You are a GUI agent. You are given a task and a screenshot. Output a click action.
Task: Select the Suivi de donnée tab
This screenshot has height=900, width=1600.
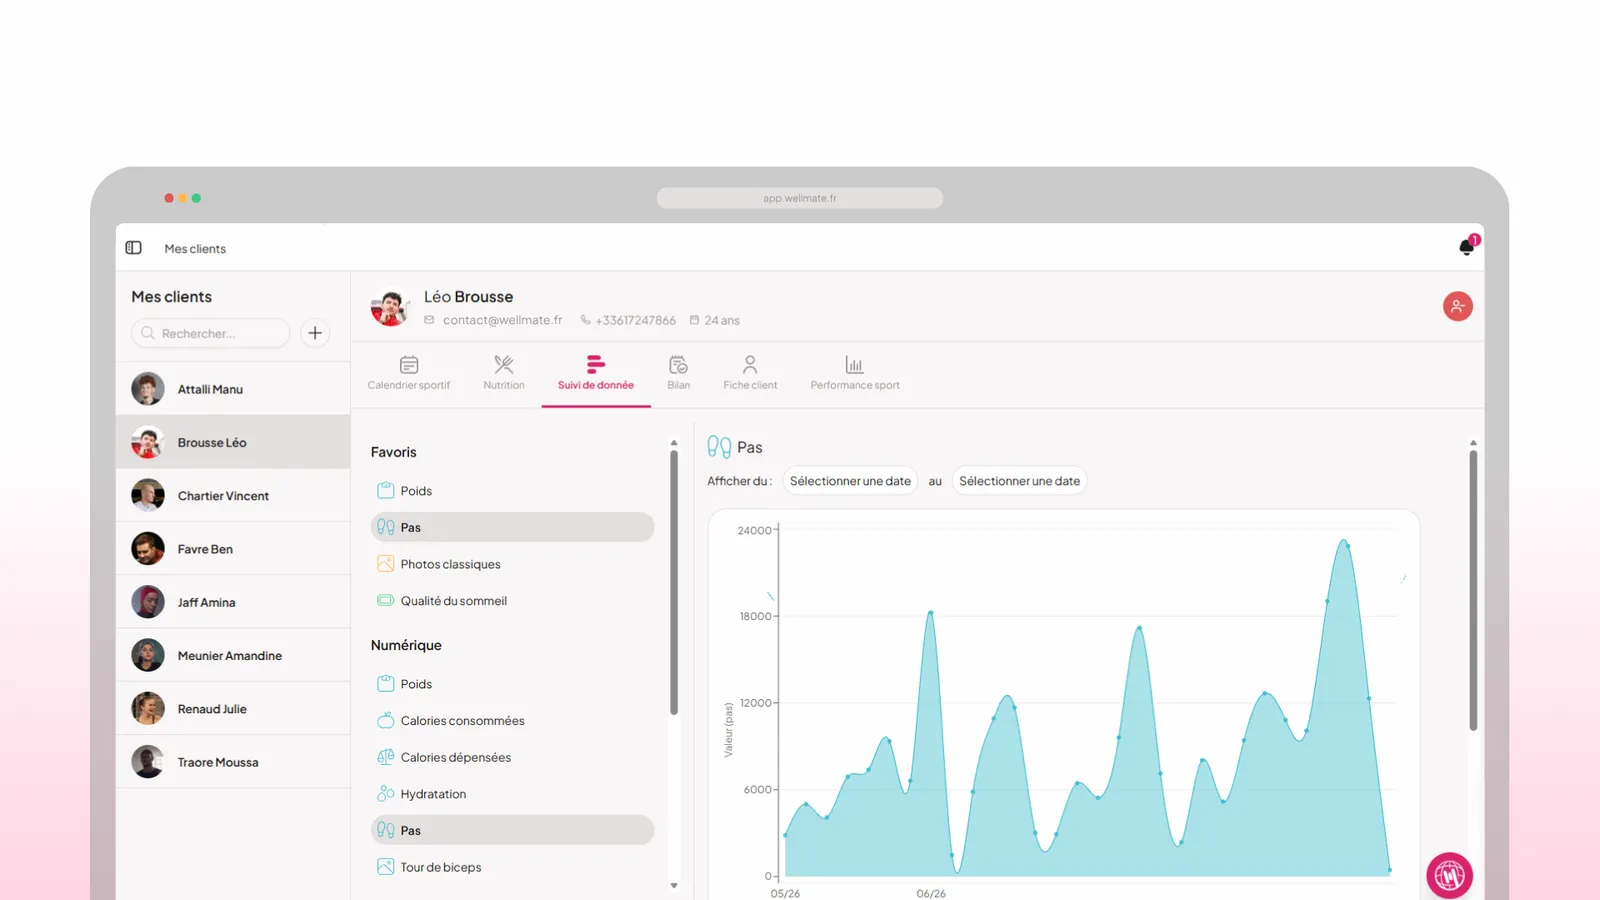coord(596,373)
